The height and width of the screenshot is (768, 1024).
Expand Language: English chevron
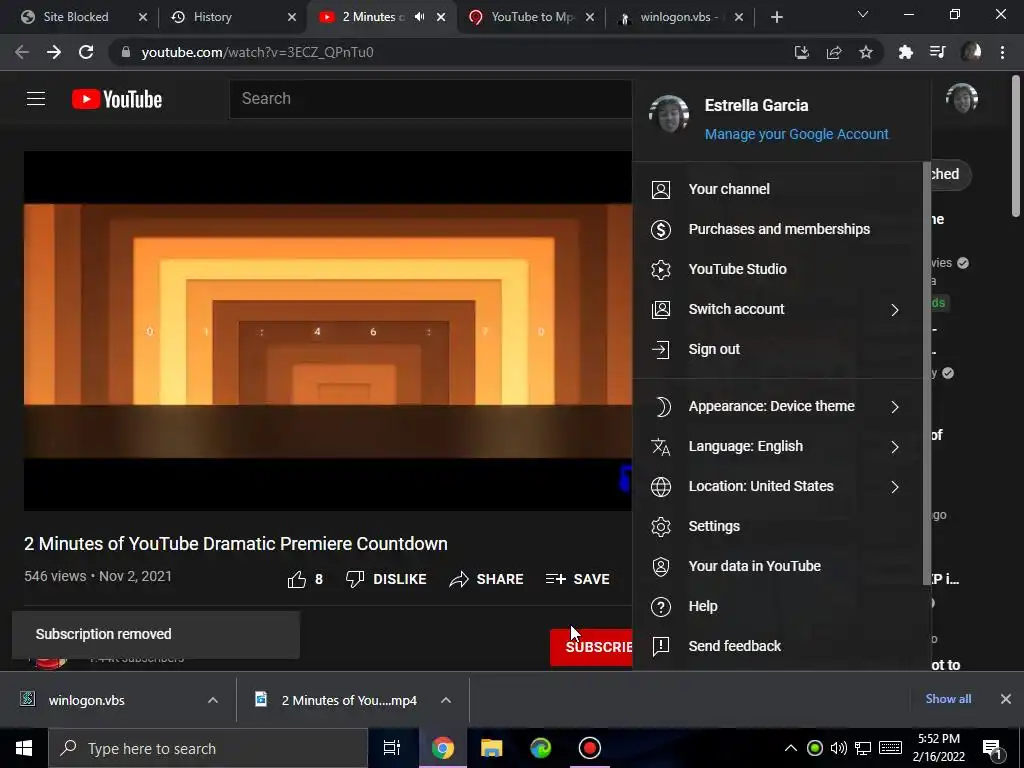coord(895,447)
